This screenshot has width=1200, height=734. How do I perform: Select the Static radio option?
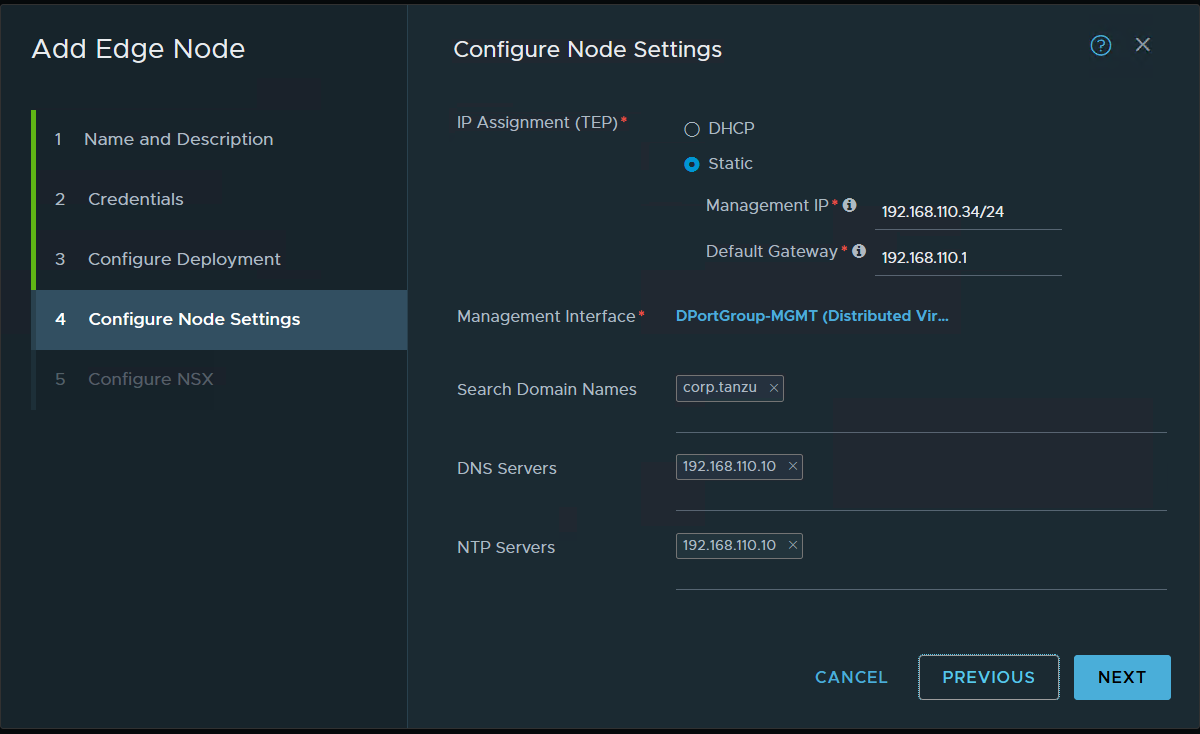[692, 165]
